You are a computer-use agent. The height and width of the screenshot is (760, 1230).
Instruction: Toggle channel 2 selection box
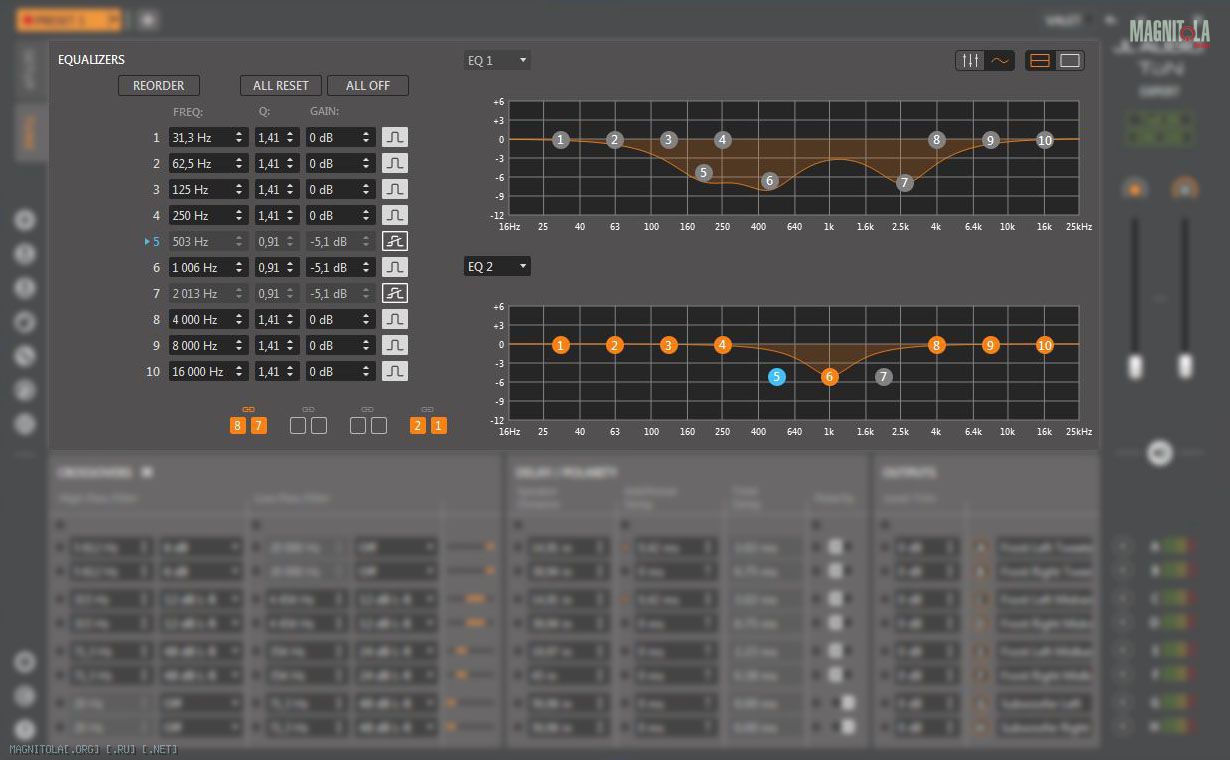click(418, 426)
